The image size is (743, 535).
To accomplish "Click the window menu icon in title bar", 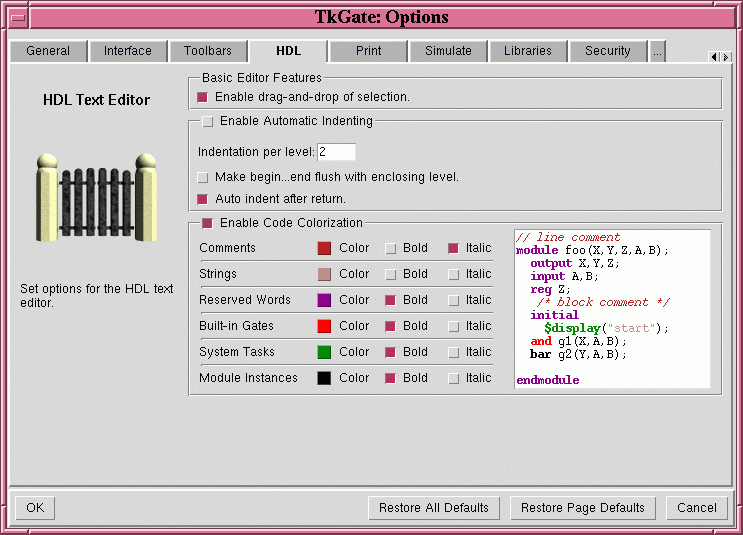I will coord(15,17).
